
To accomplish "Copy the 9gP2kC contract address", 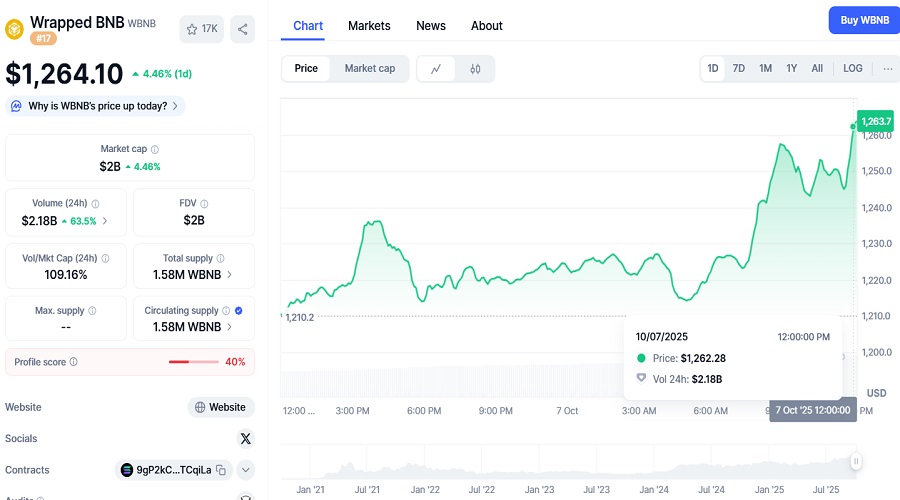I will point(221,469).
